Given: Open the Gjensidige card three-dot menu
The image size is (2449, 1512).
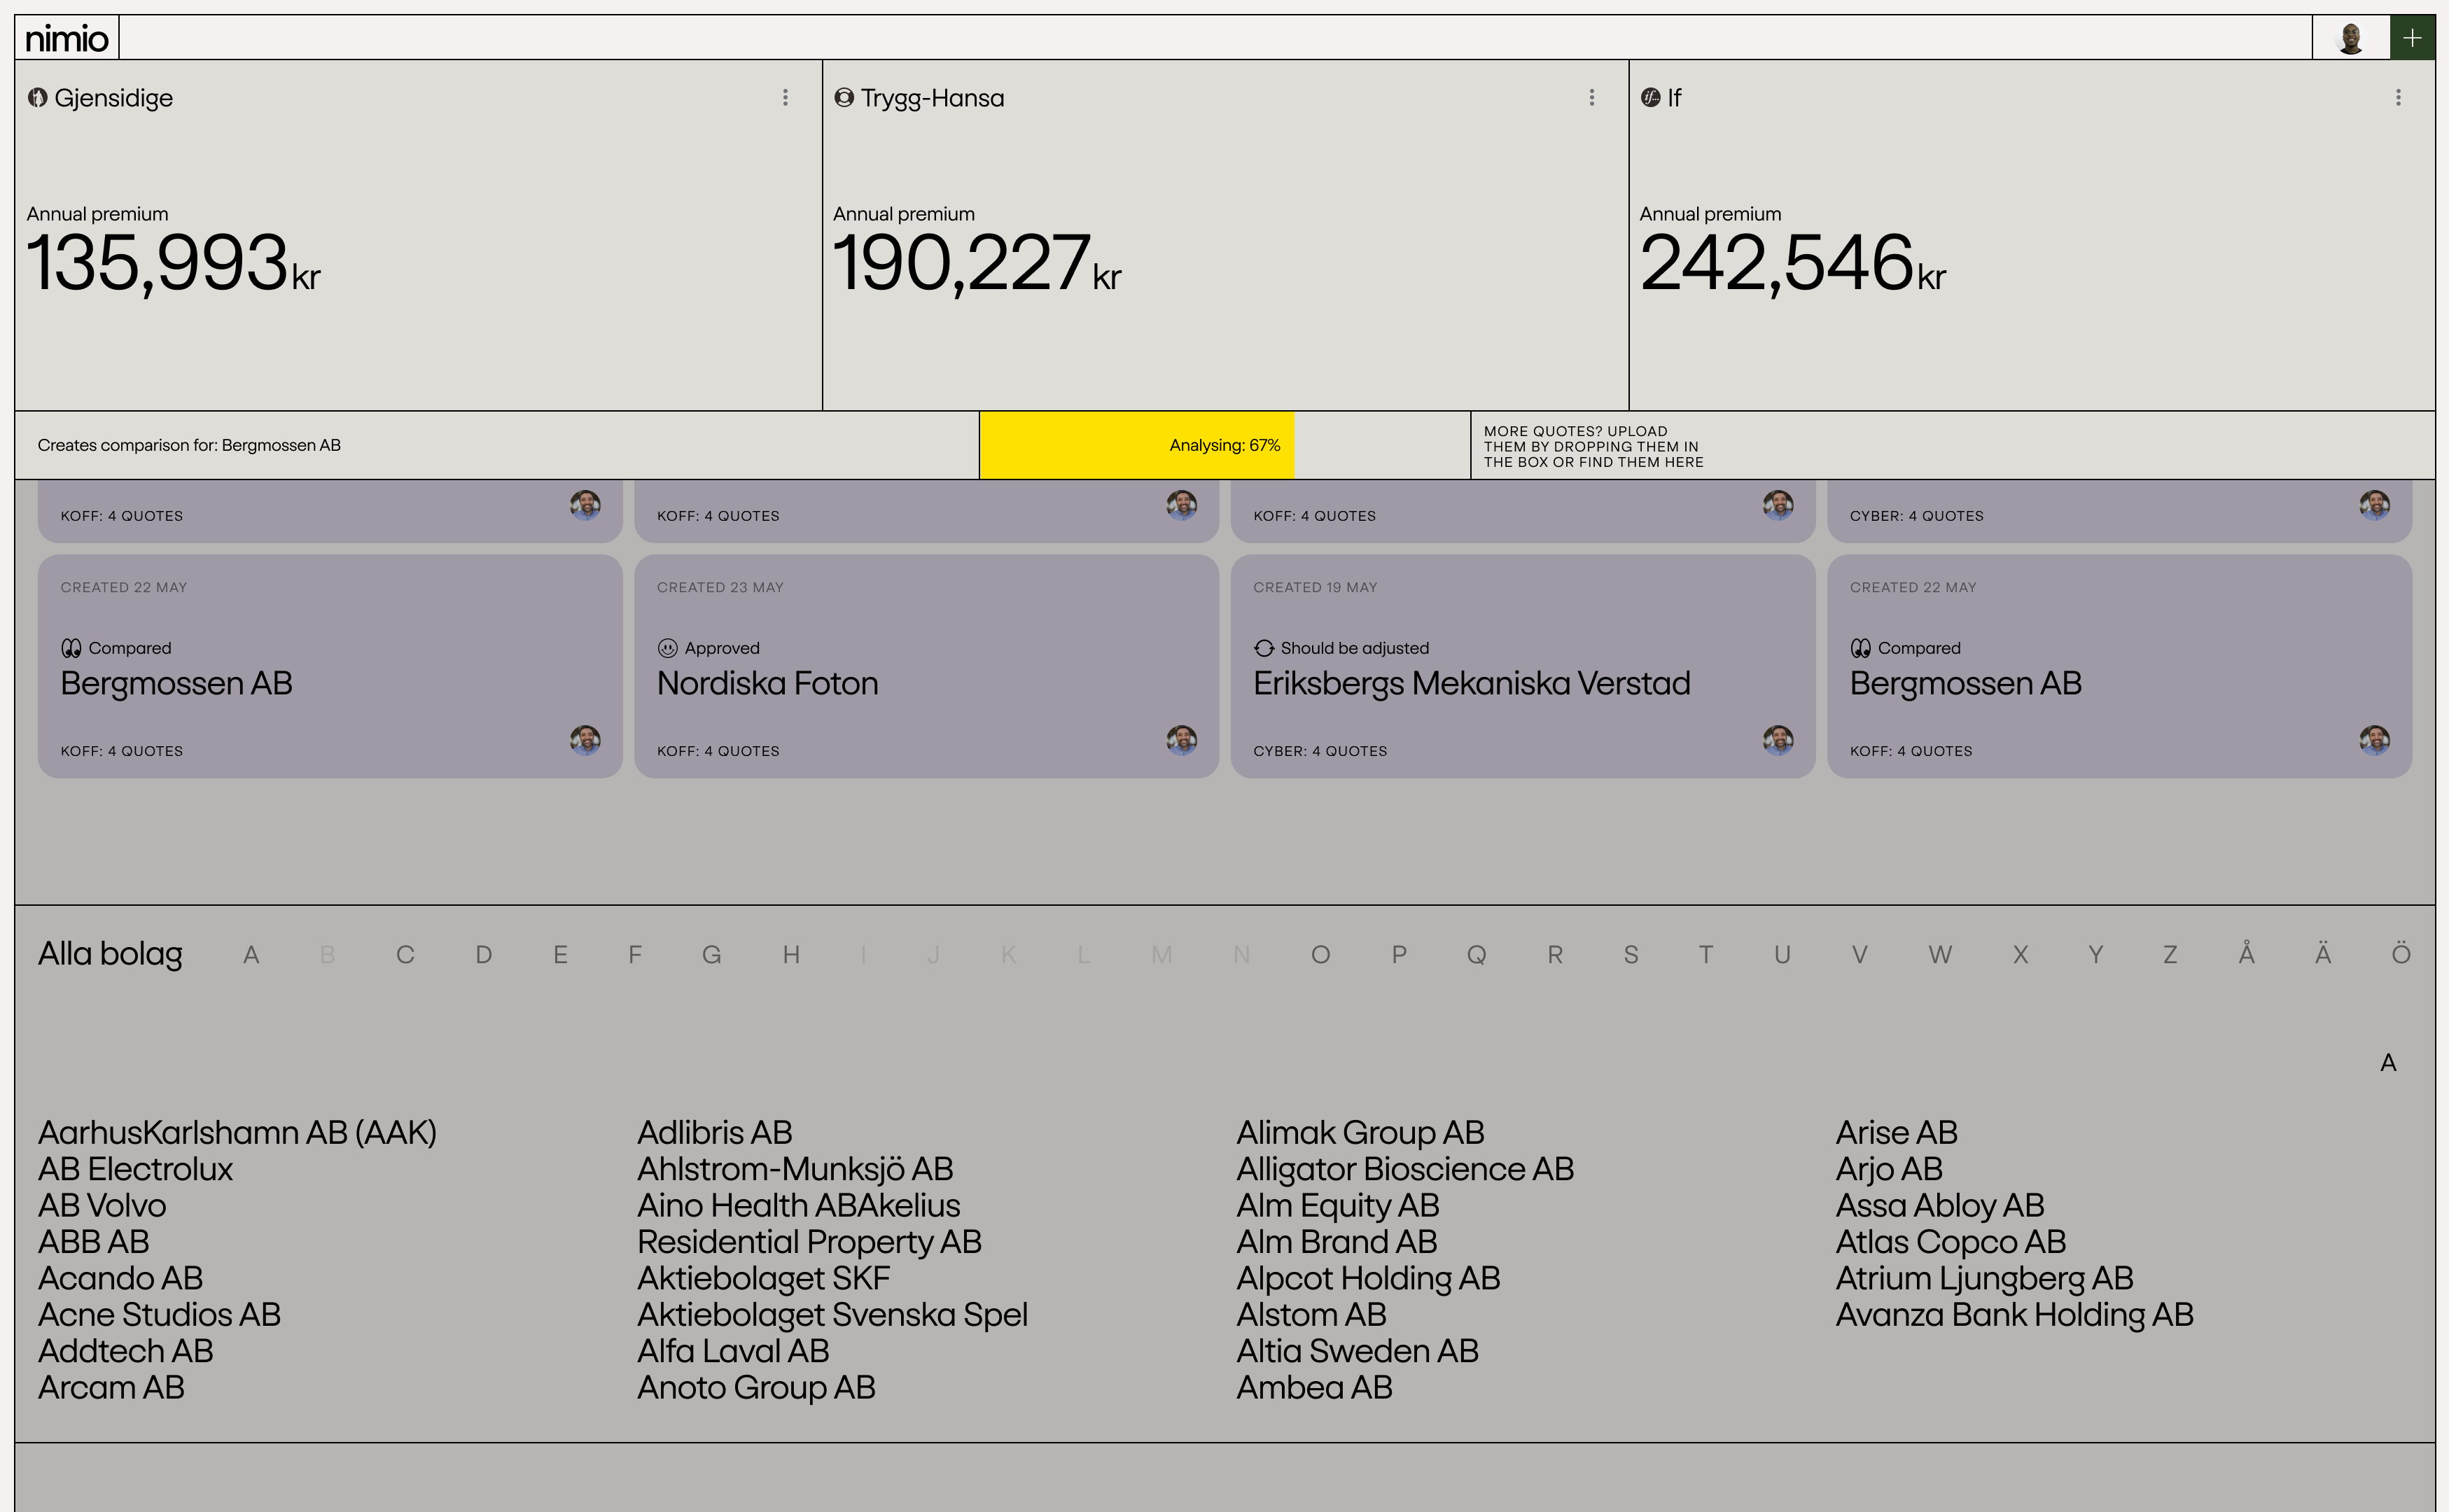Looking at the screenshot, I should coord(785,97).
